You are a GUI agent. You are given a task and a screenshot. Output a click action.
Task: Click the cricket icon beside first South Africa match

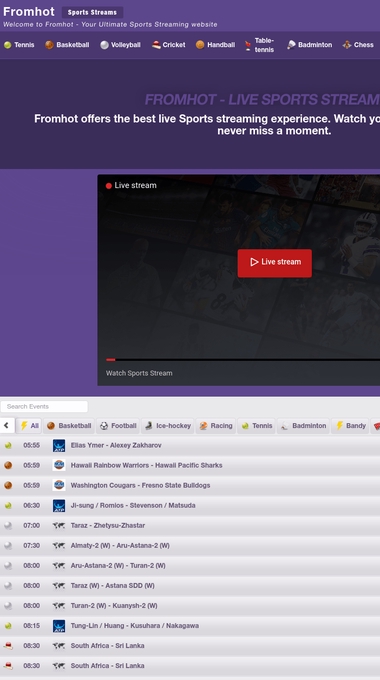(x=8, y=646)
